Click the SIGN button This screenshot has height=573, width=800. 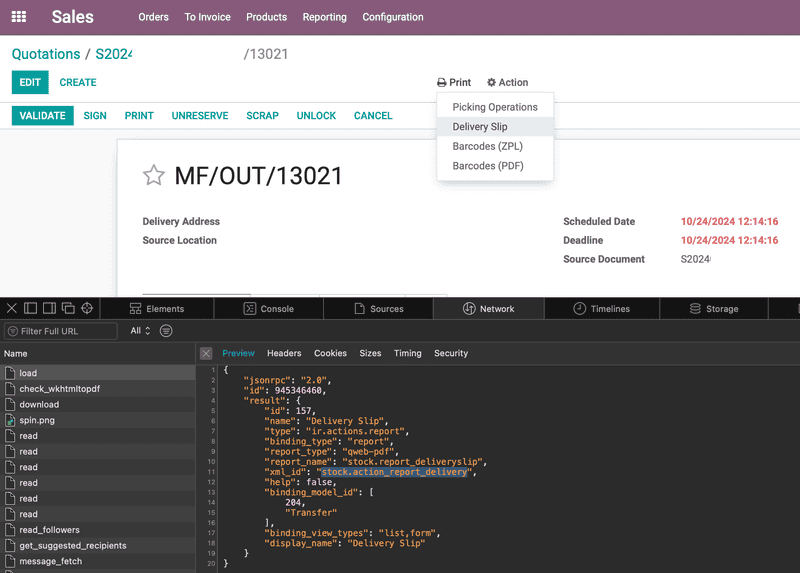(95, 116)
